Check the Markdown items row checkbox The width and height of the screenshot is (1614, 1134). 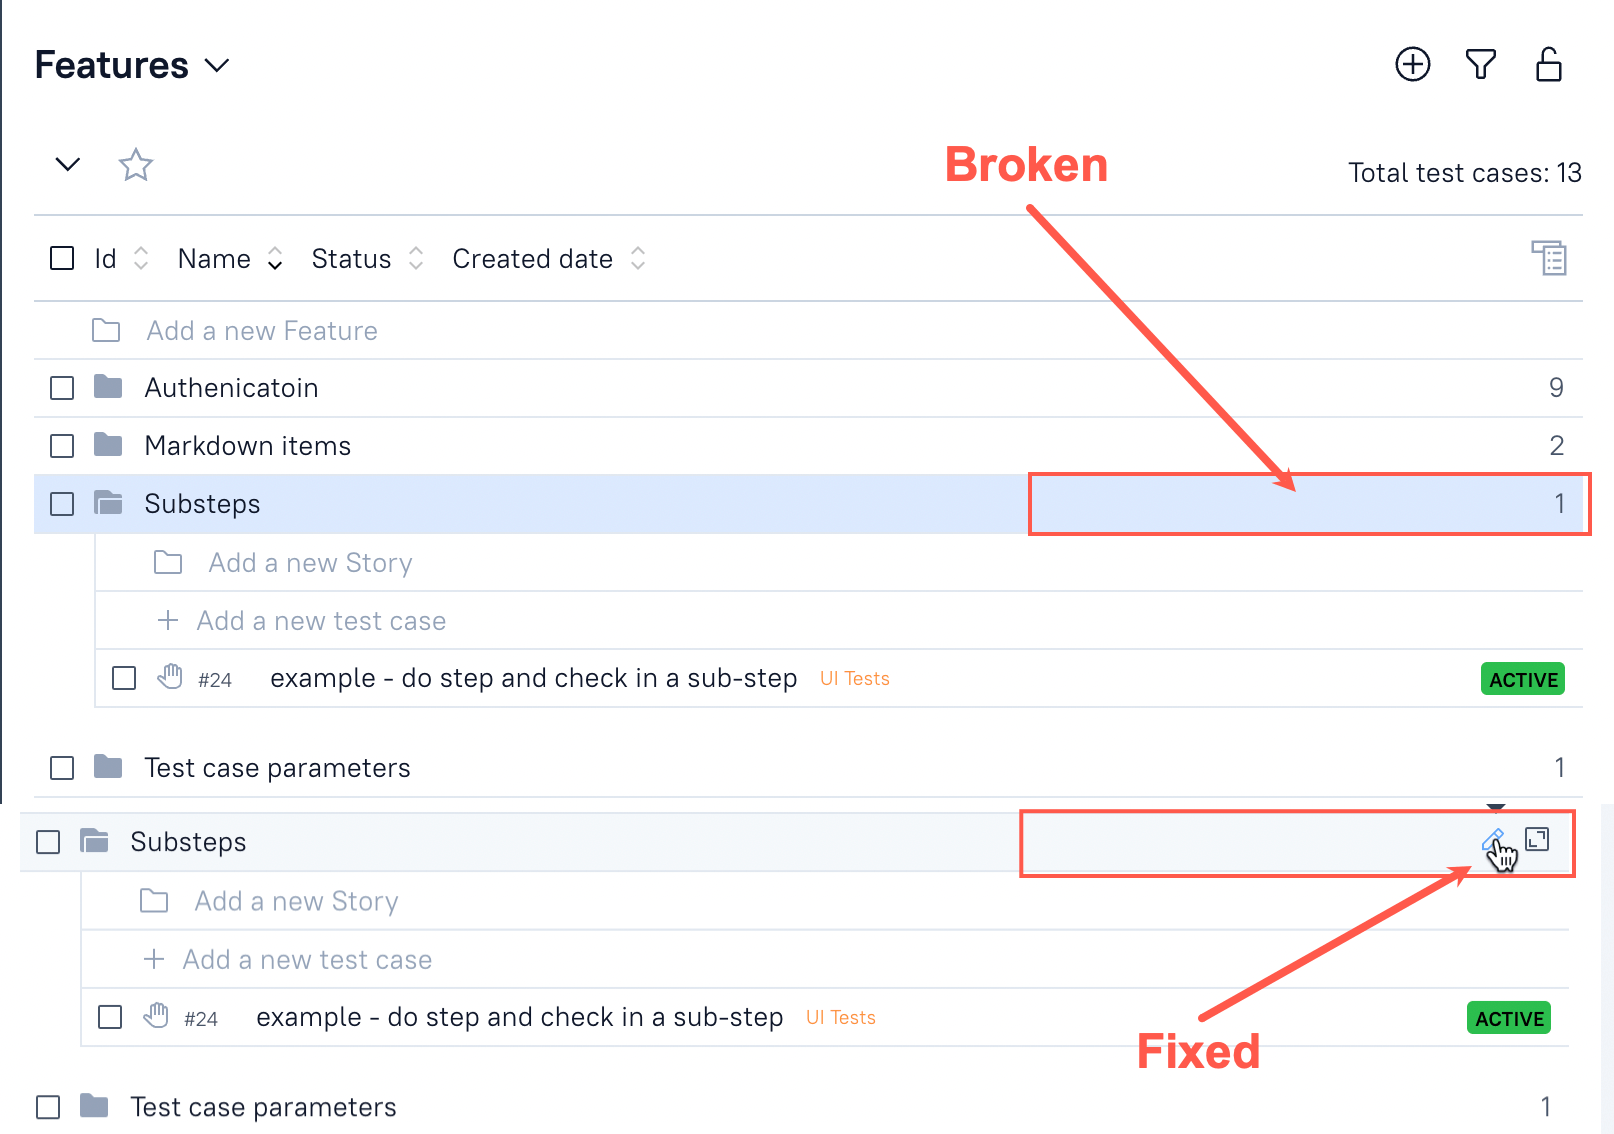coord(61,445)
